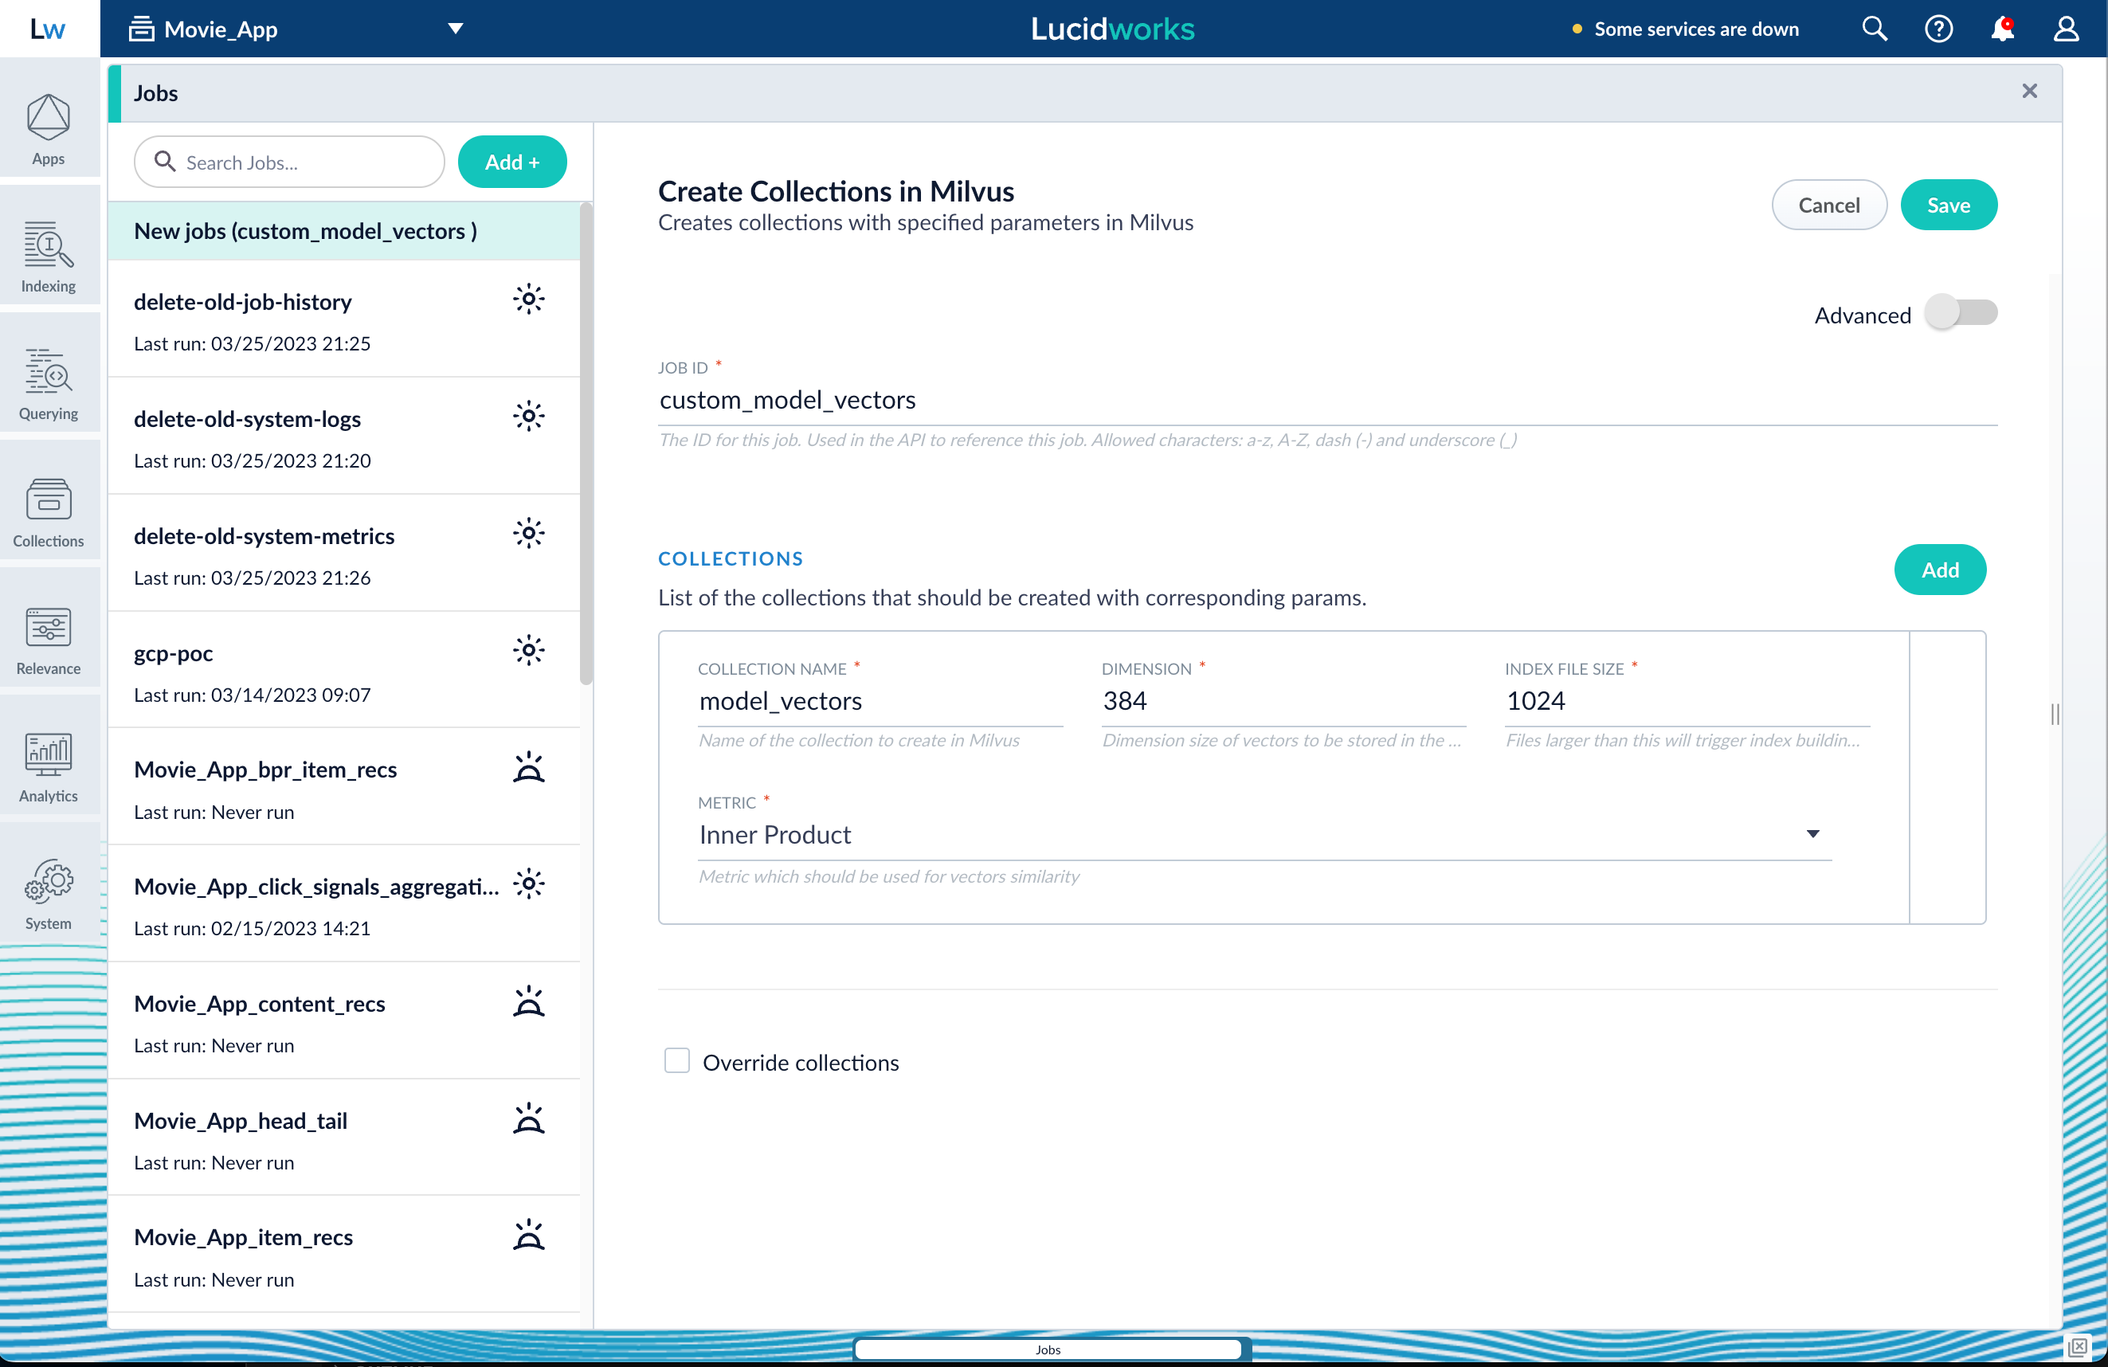Viewport: 2108px width, 1367px height.
Task: Check the Override collections checkbox
Action: [677, 1061]
